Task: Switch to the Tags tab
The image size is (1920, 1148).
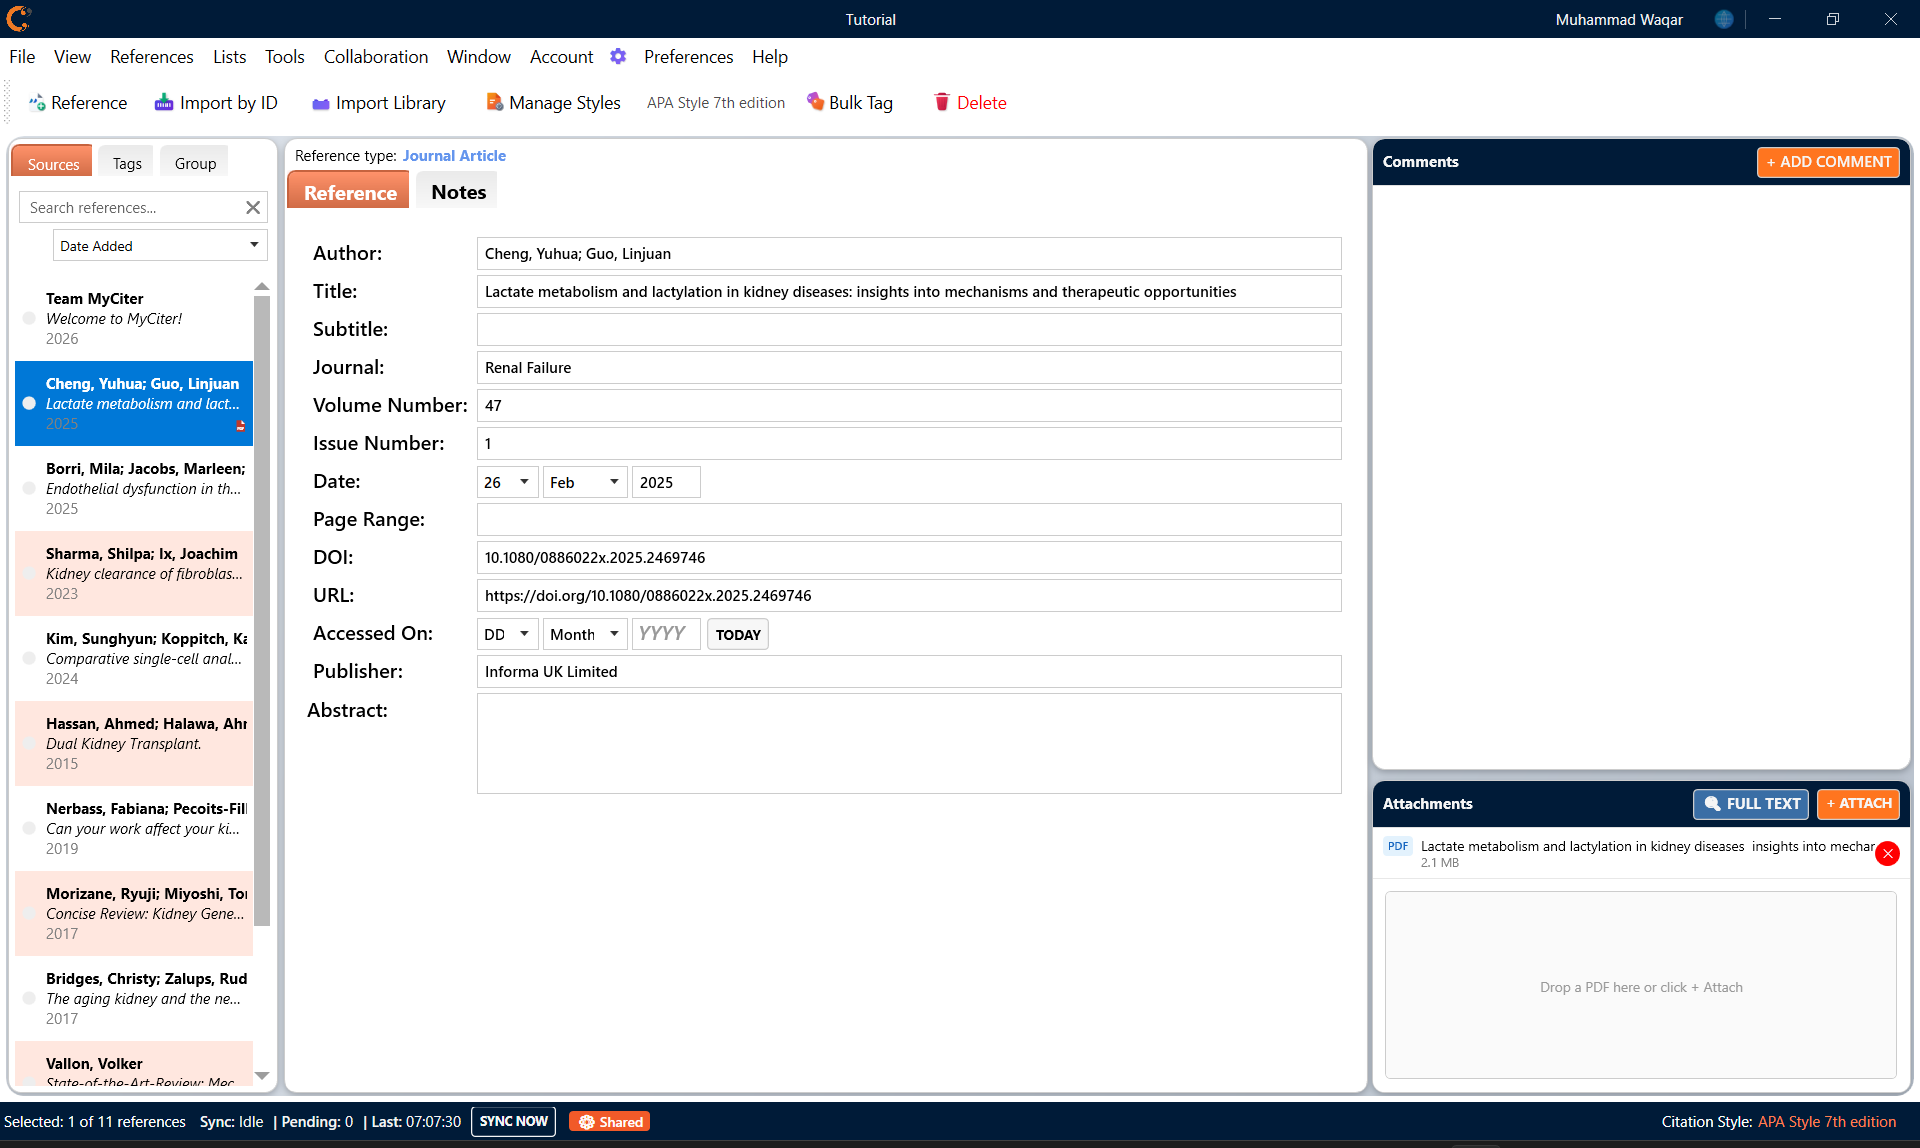Action: (127, 163)
